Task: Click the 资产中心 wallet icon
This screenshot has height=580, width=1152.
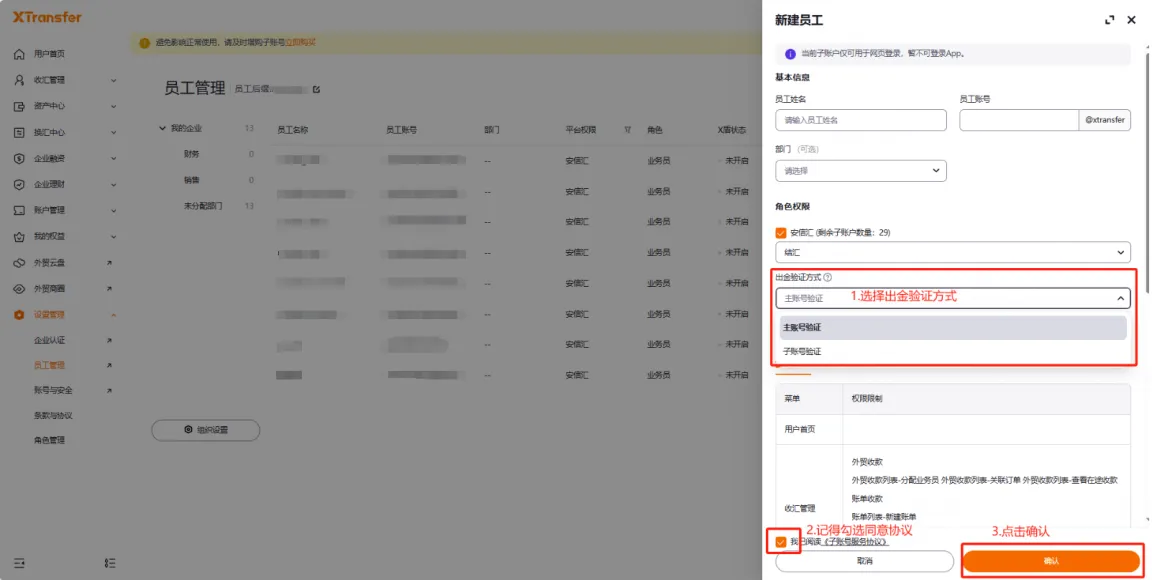Action: coord(19,106)
